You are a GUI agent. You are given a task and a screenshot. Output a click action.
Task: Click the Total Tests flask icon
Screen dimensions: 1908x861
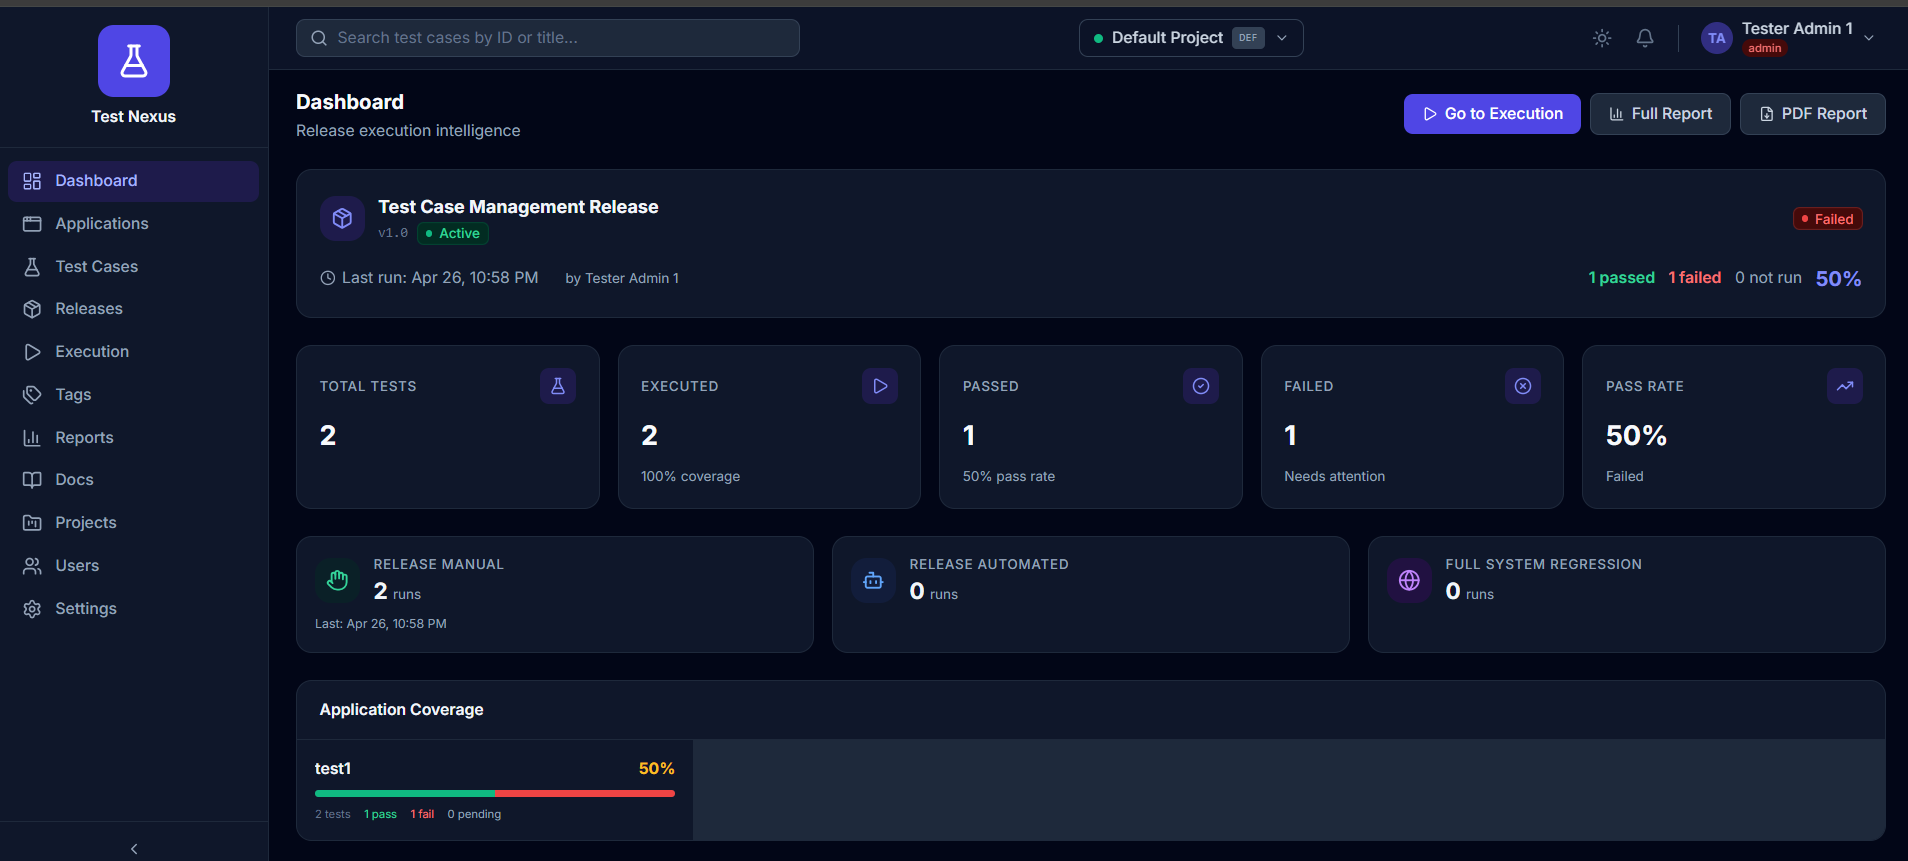pyautogui.click(x=558, y=386)
